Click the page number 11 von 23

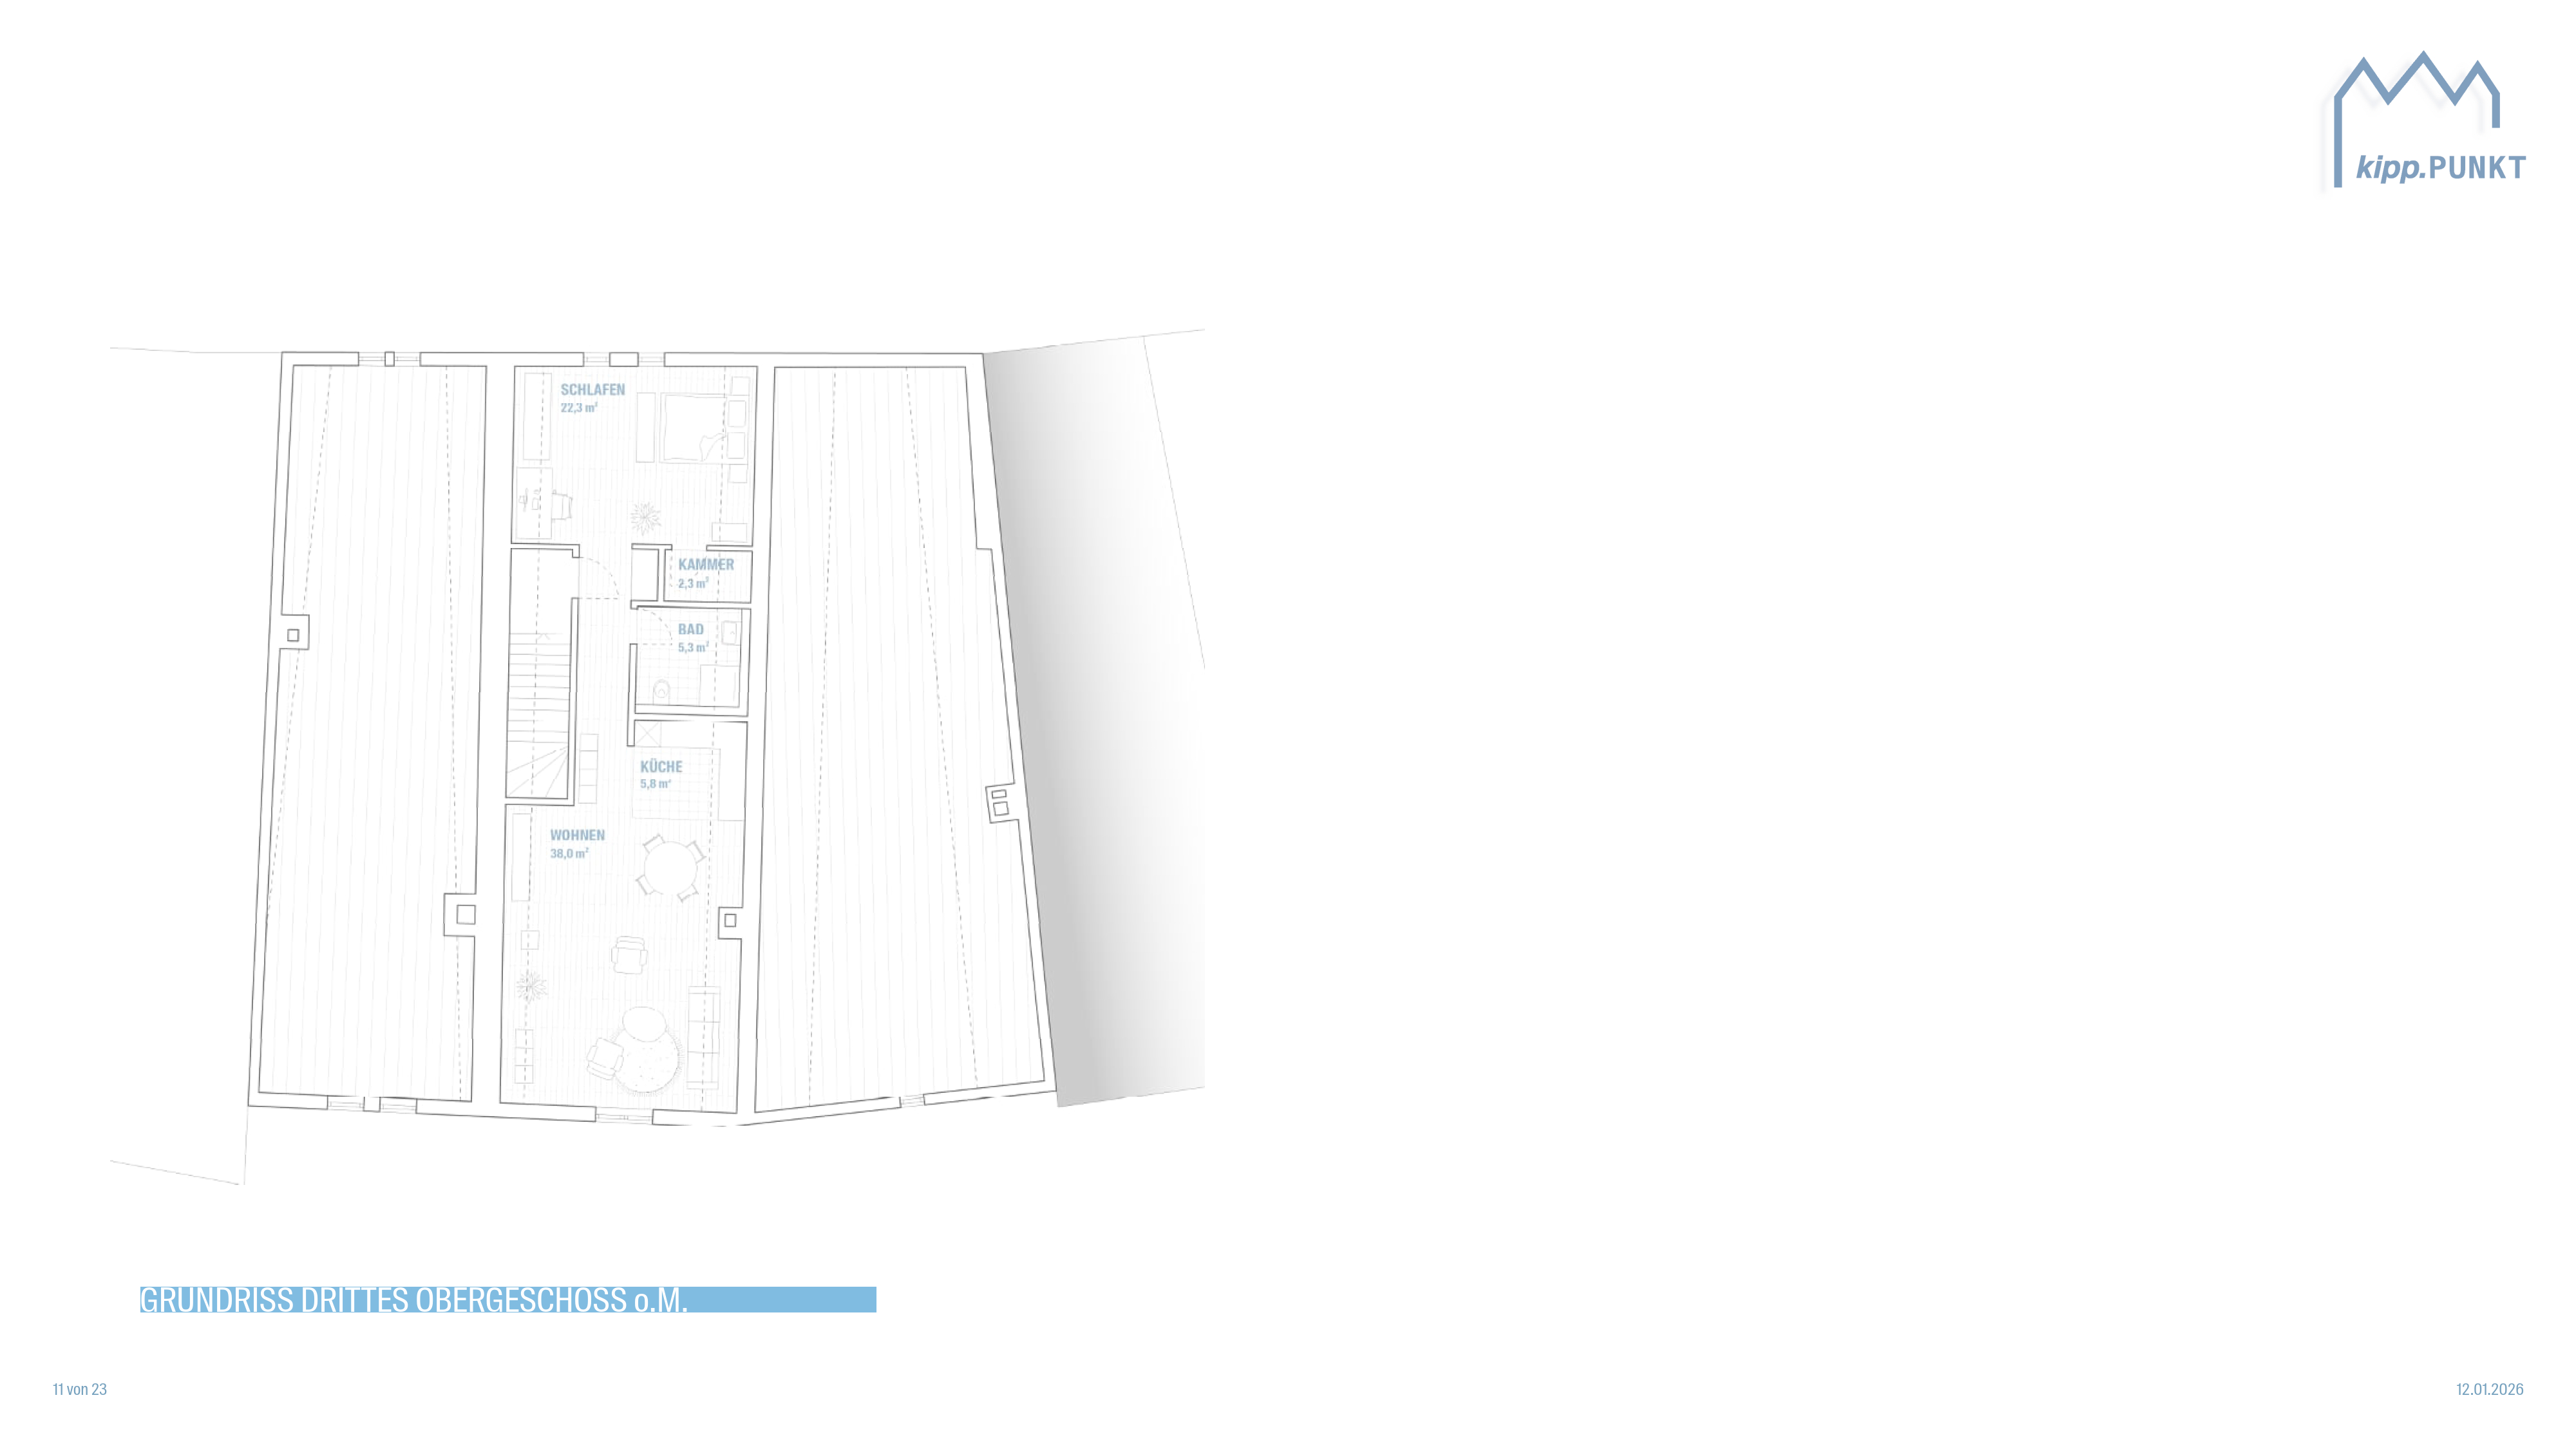click(80, 1389)
